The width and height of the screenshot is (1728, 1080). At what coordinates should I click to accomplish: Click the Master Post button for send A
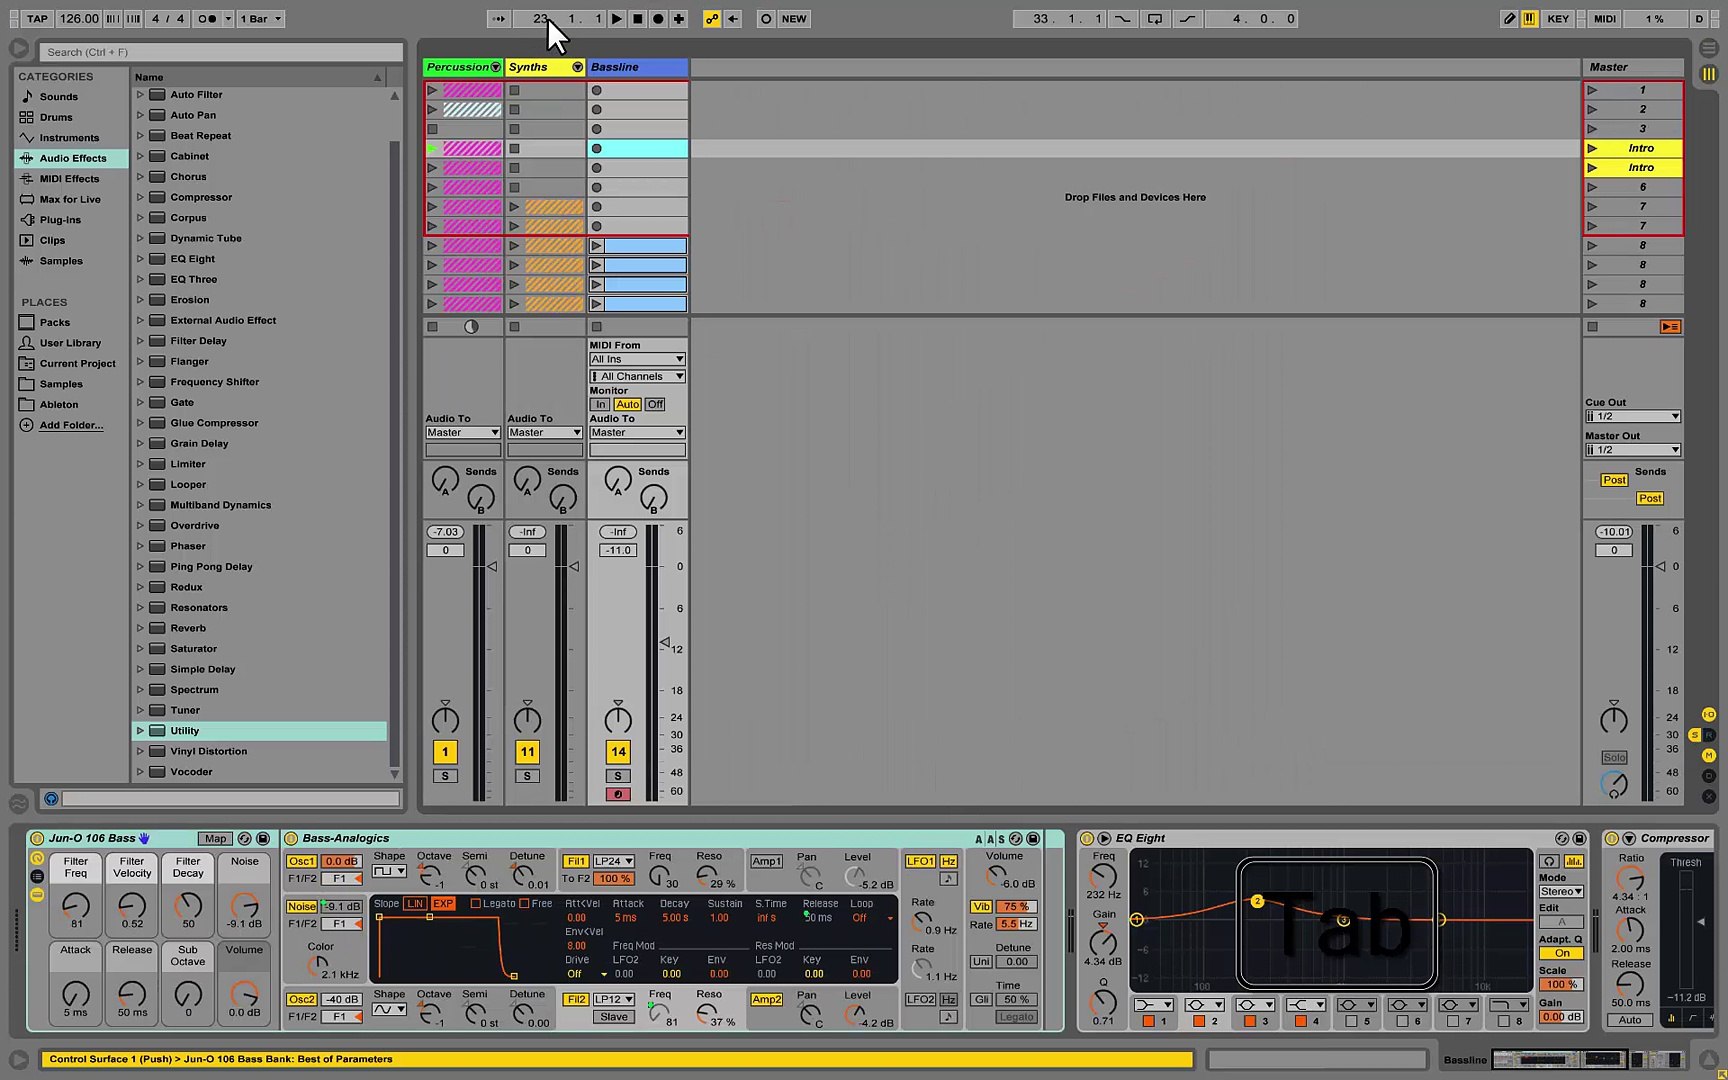click(x=1614, y=481)
